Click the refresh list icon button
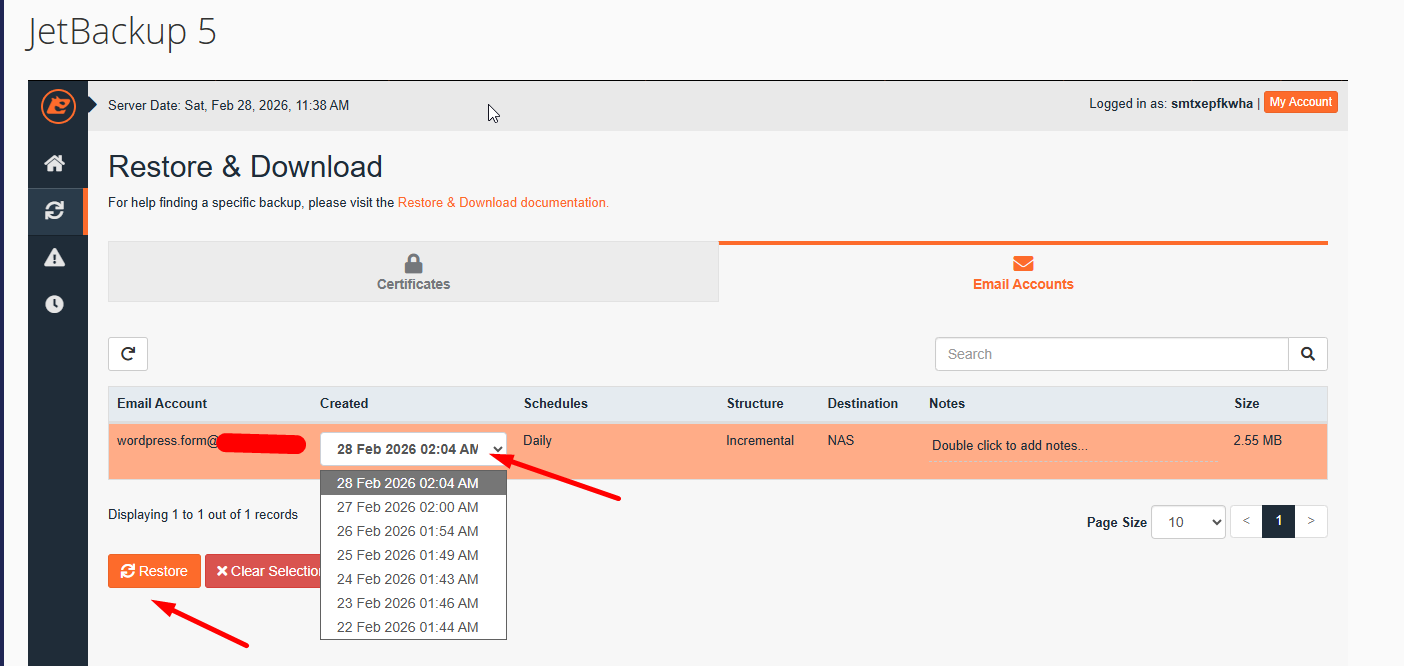This screenshot has width=1404, height=666. (x=128, y=354)
